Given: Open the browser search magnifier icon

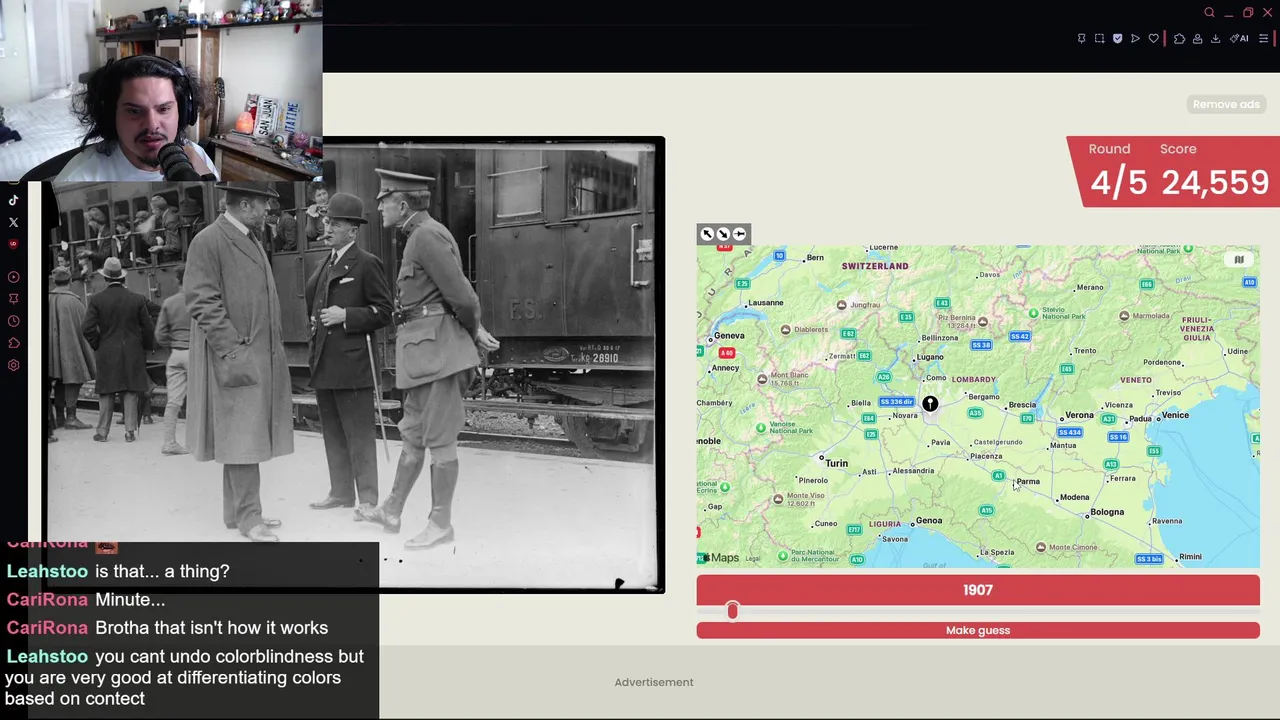Looking at the screenshot, I should point(1209,13).
